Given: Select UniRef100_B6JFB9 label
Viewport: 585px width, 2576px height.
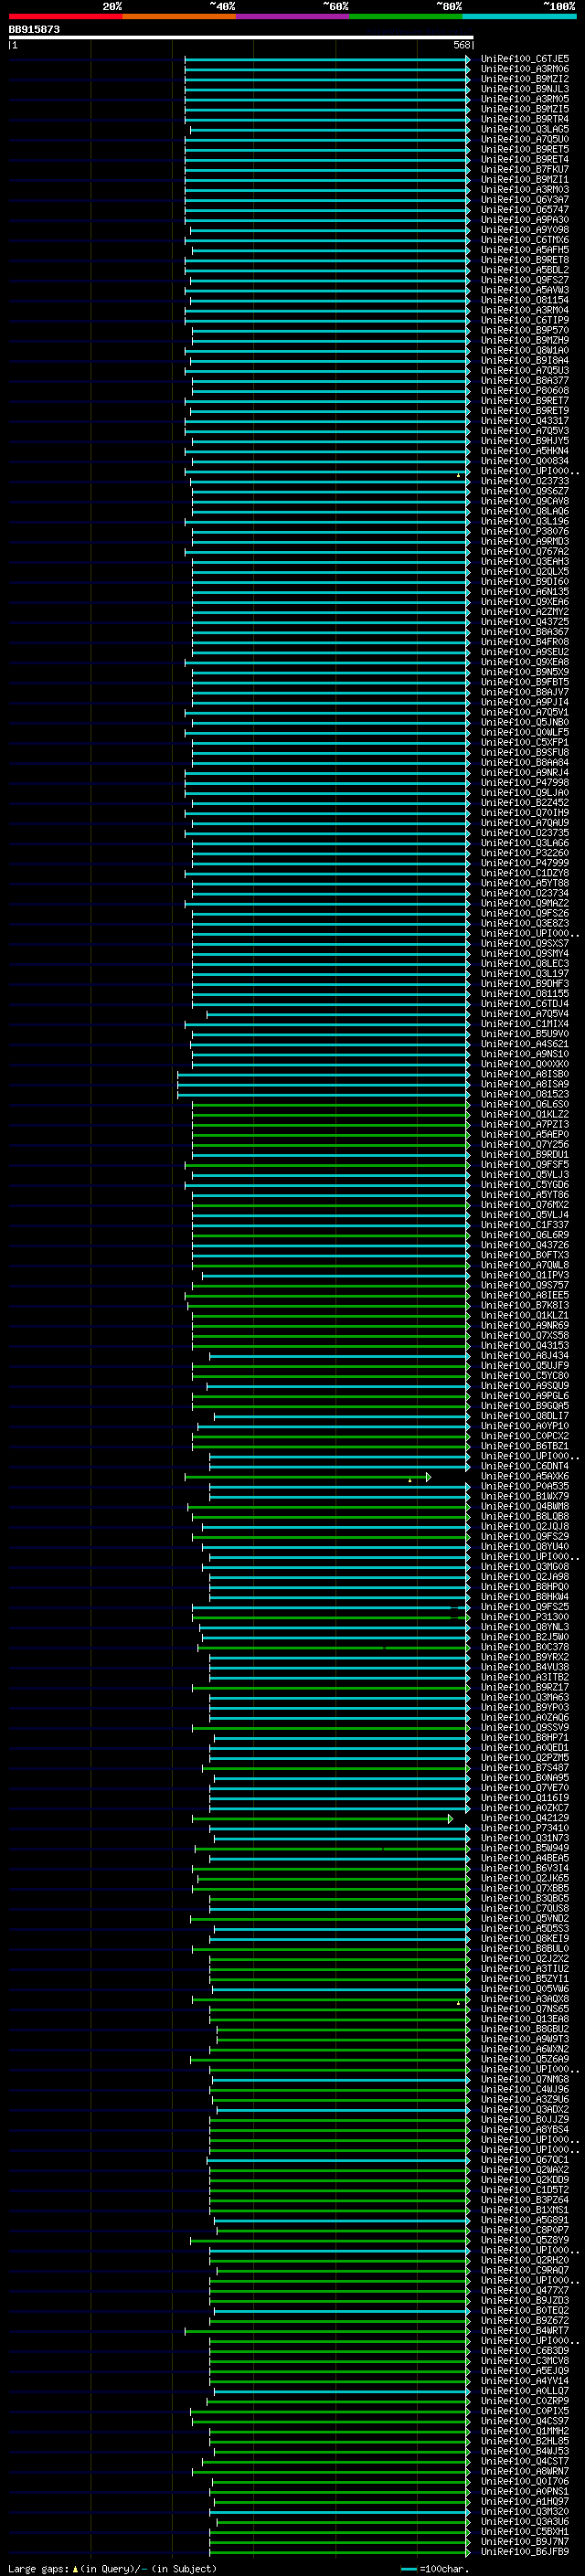Looking at the screenshot, I should pyautogui.click(x=525, y=2552).
